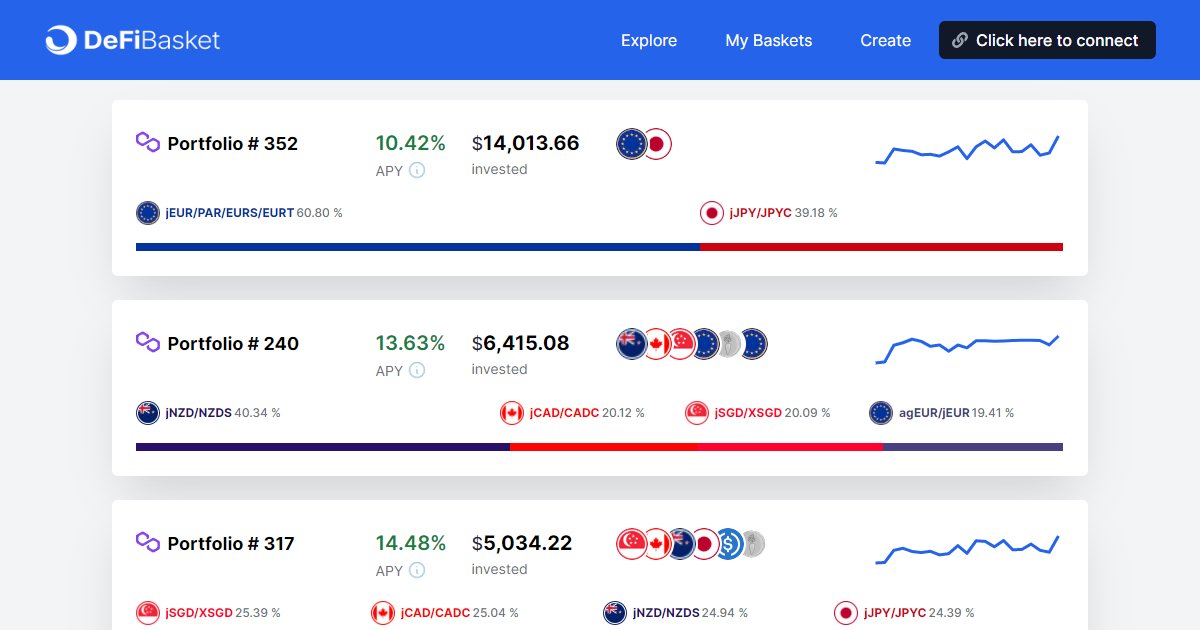1200x630 pixels.
Task: Open the Explore section
Action: coord(648,40)
